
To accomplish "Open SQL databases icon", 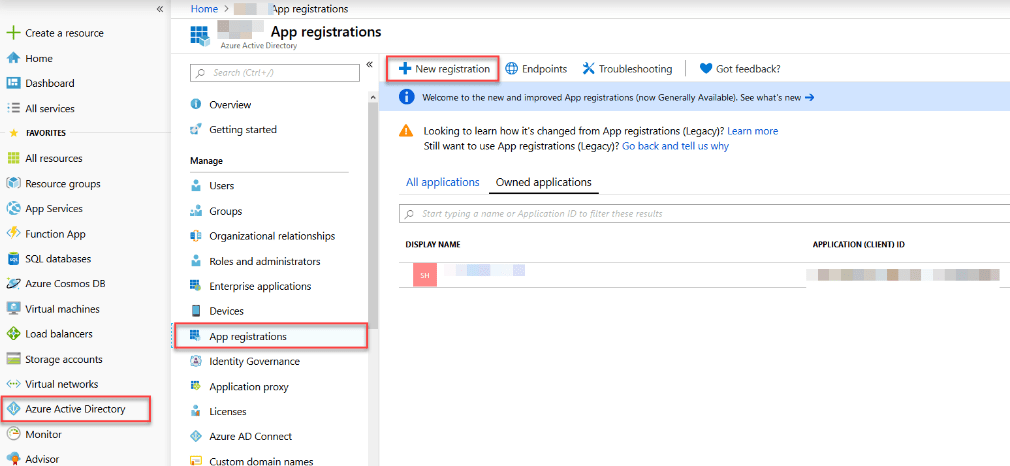I will click(13, 259).
